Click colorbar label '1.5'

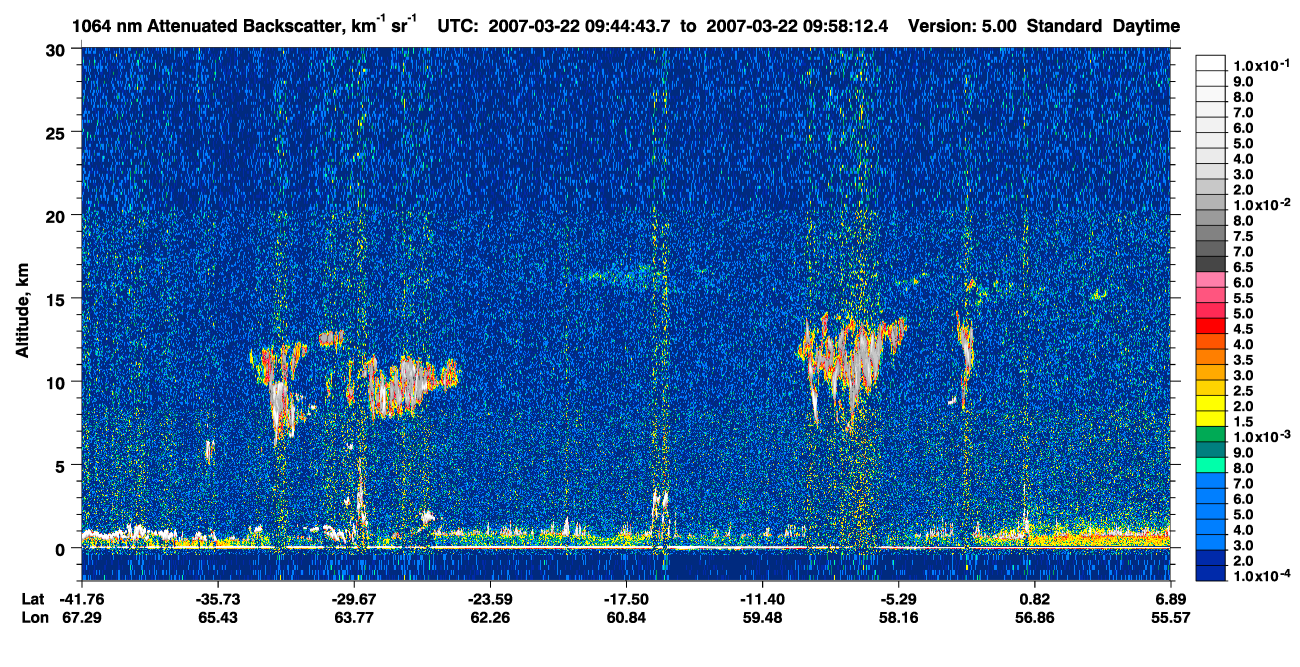pos(1243,421)
